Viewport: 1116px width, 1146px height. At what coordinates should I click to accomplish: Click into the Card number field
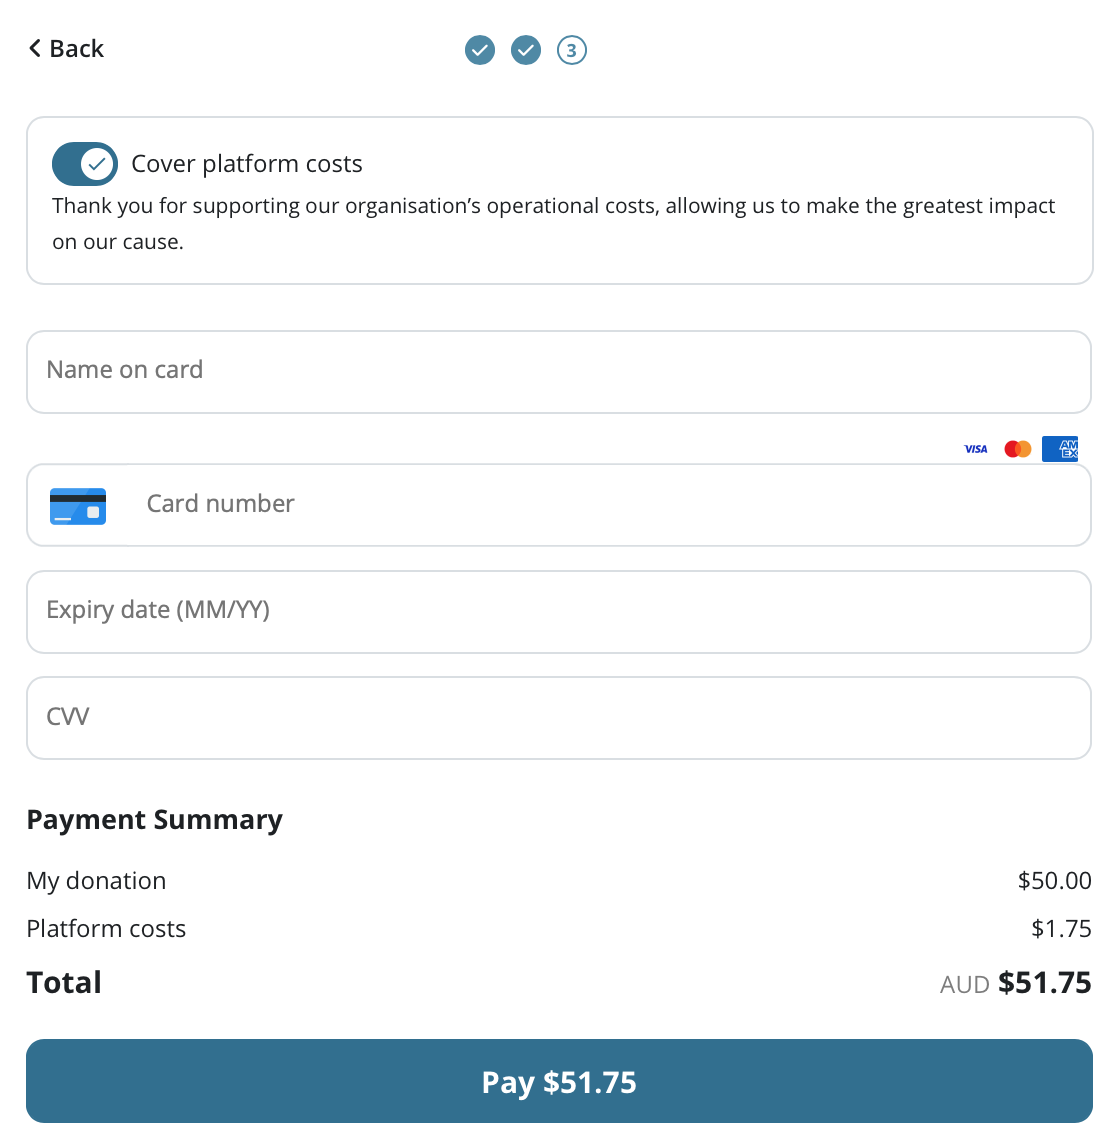[x=600, y=504]
